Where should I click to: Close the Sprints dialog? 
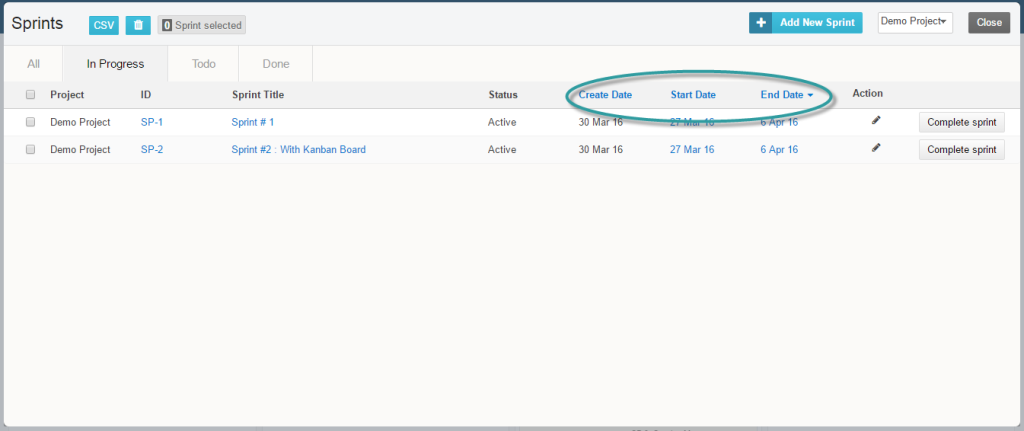[988, 22]
